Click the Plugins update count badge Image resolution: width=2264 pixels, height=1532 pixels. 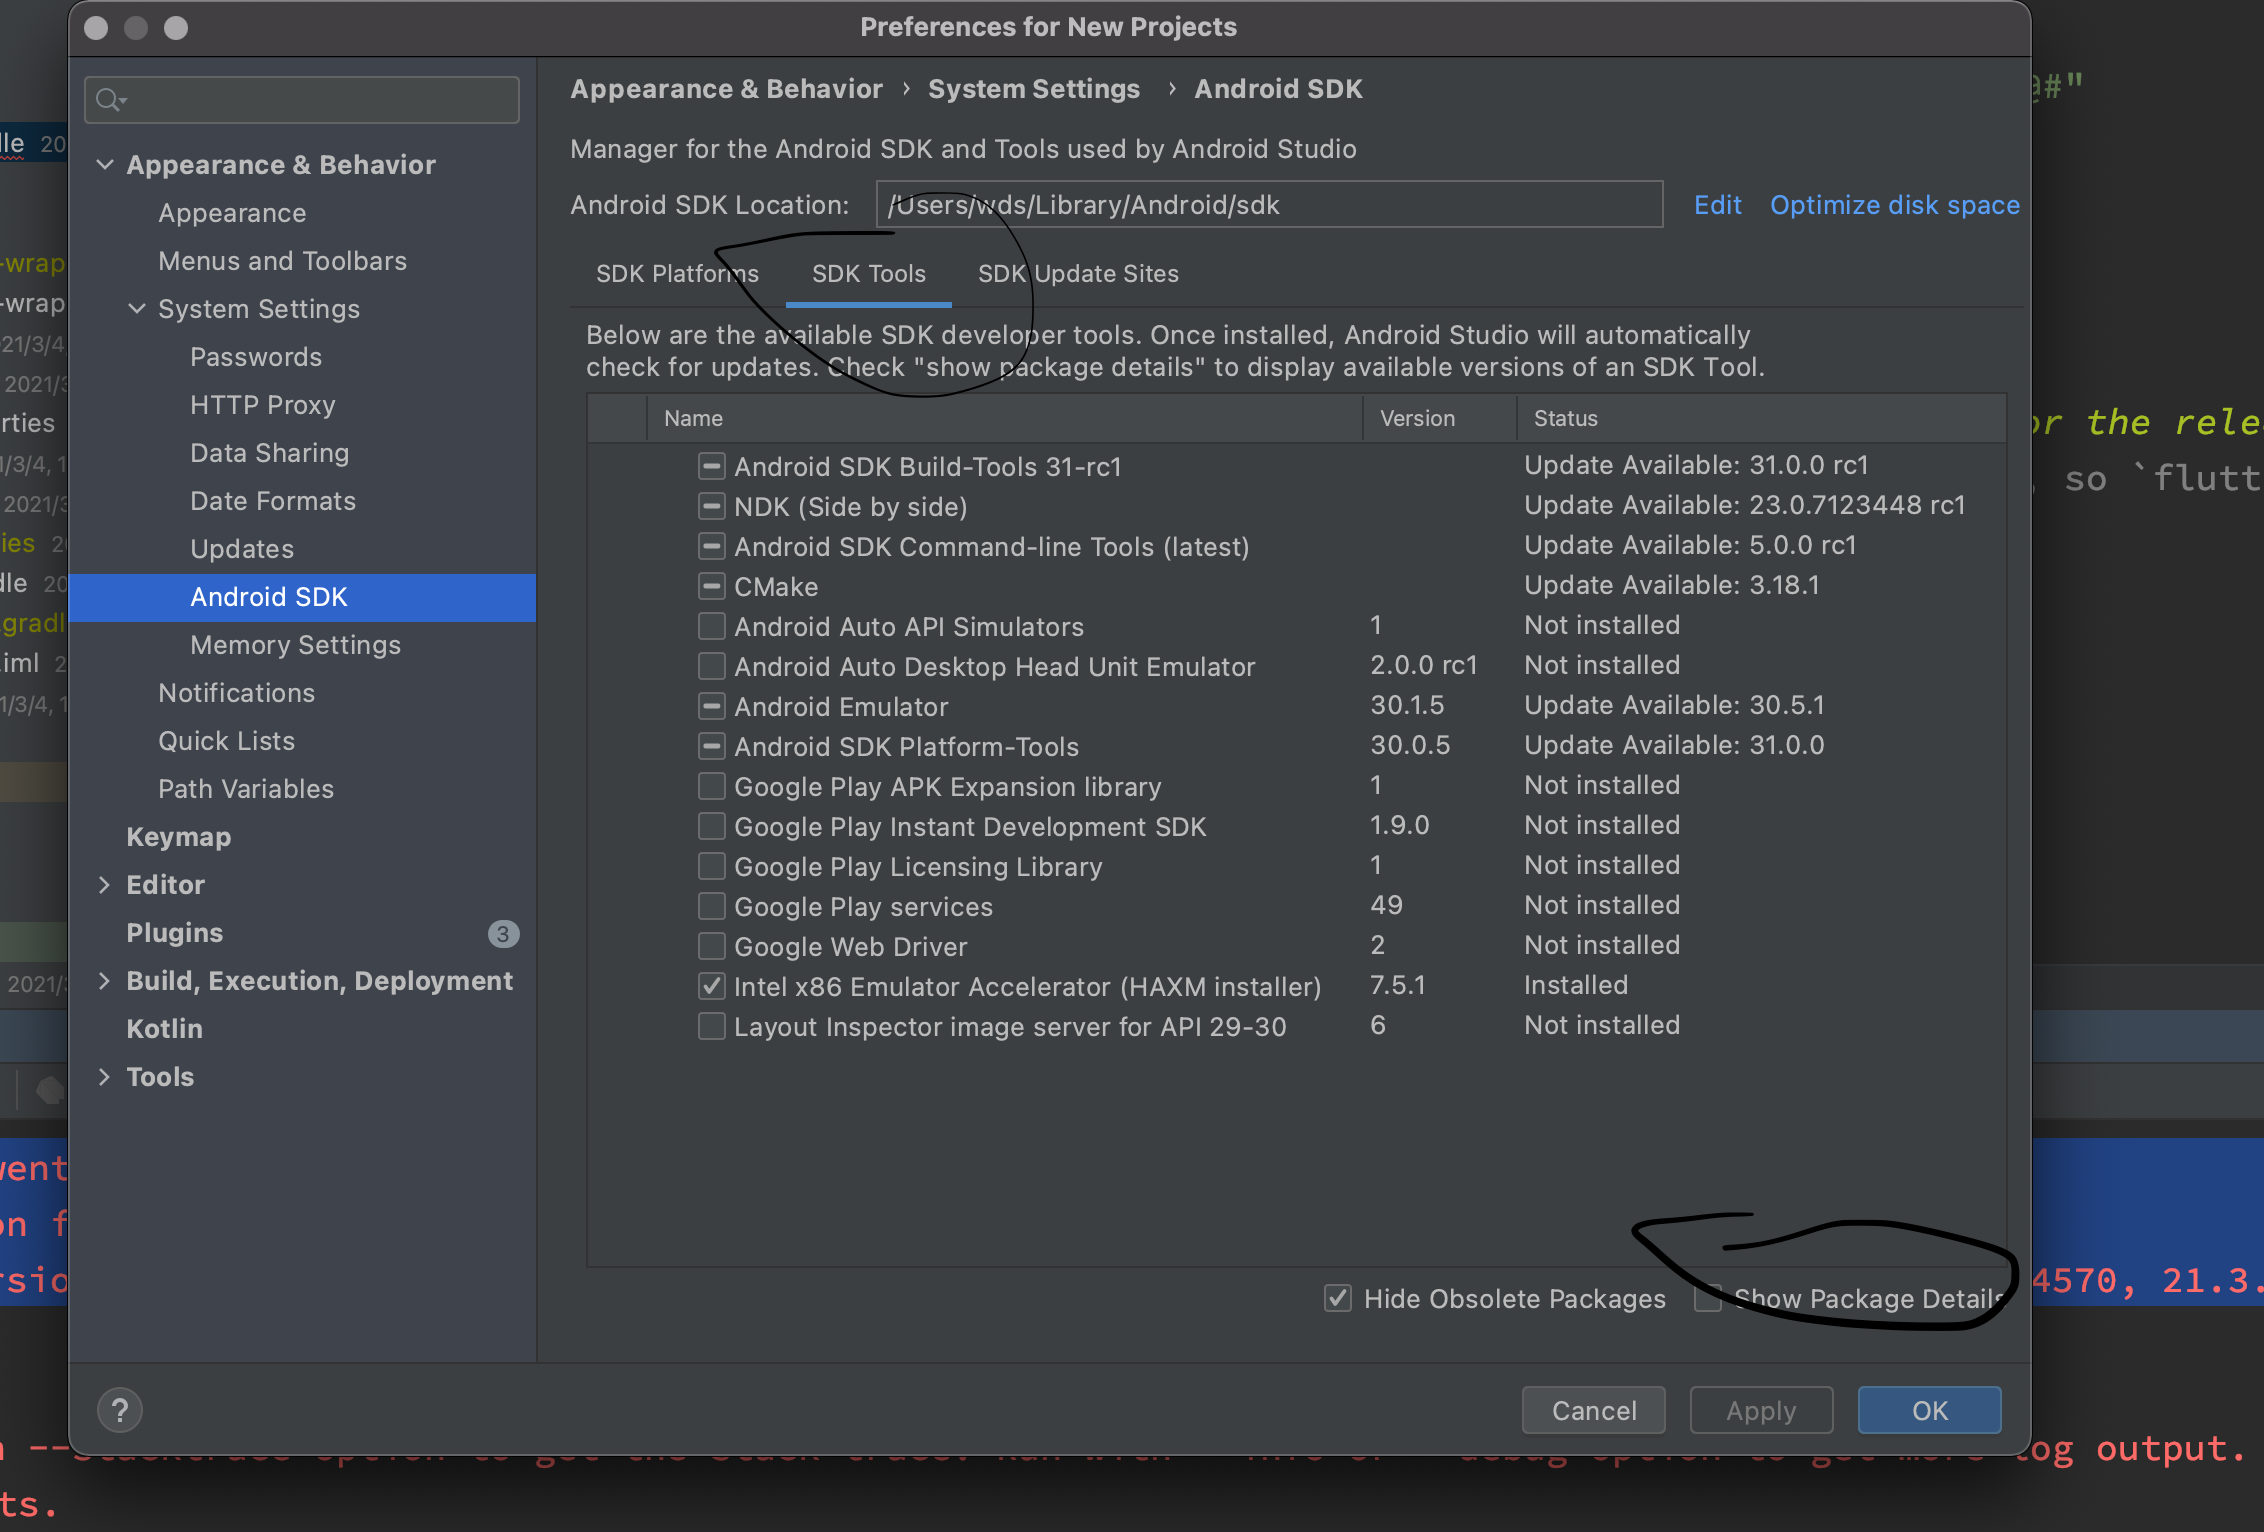pyautogui.click(x=503, y=933)
